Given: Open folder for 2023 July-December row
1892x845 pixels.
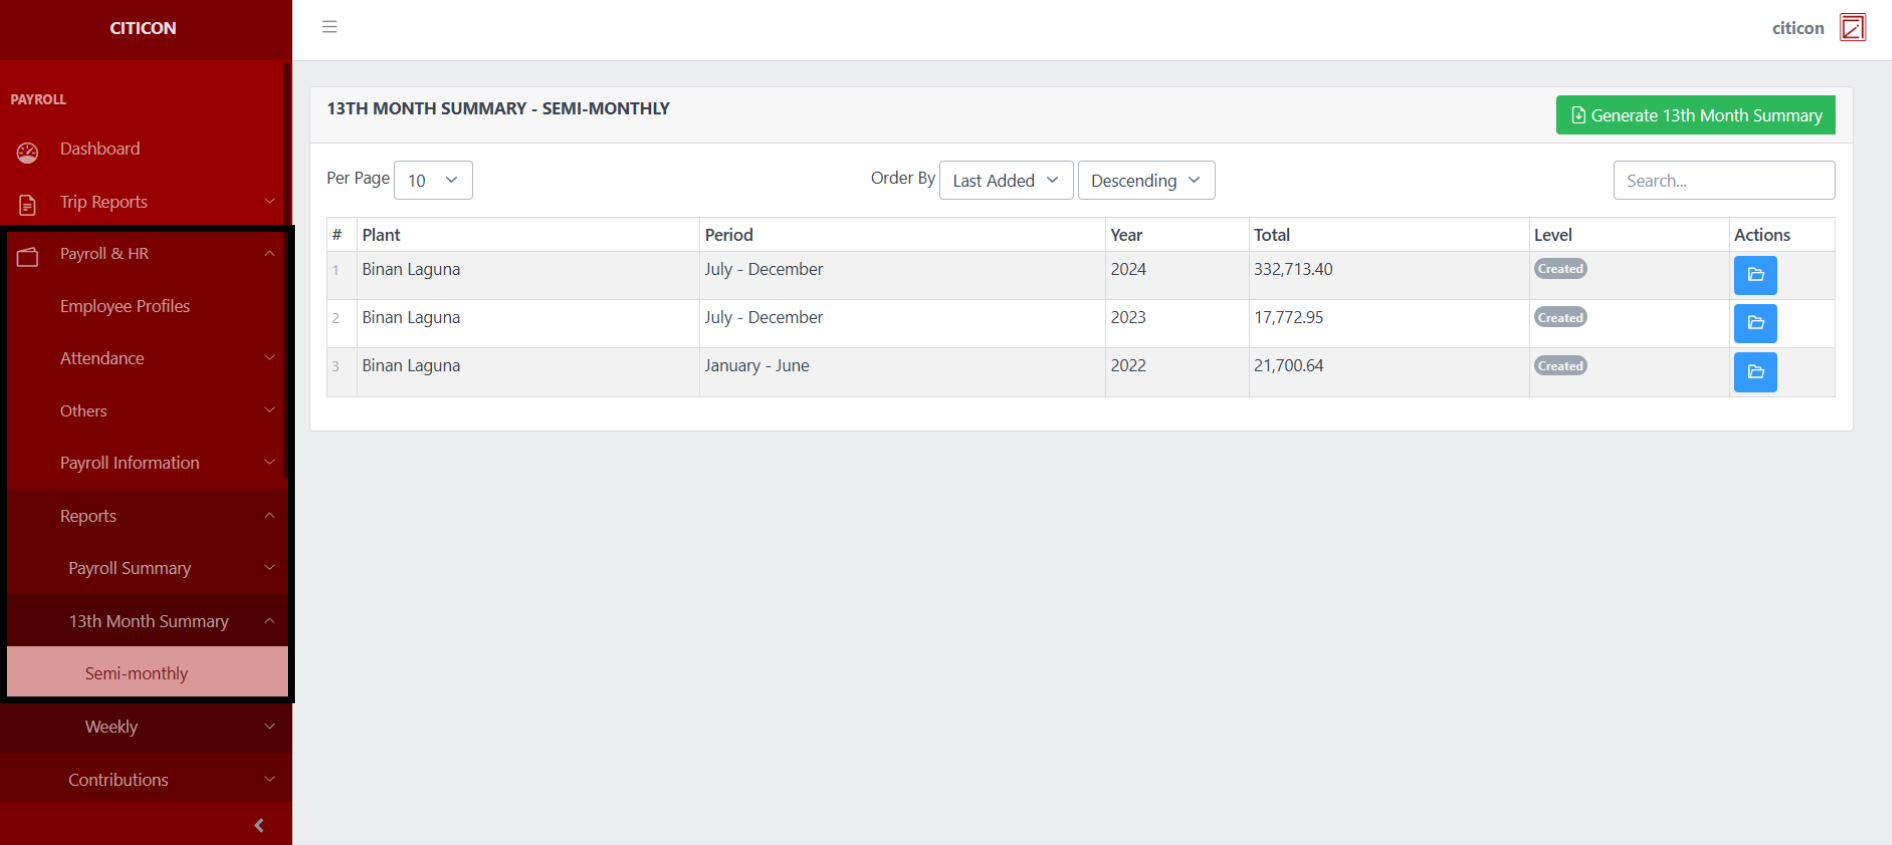Looking at the screenshot, I should [1754, 323].
